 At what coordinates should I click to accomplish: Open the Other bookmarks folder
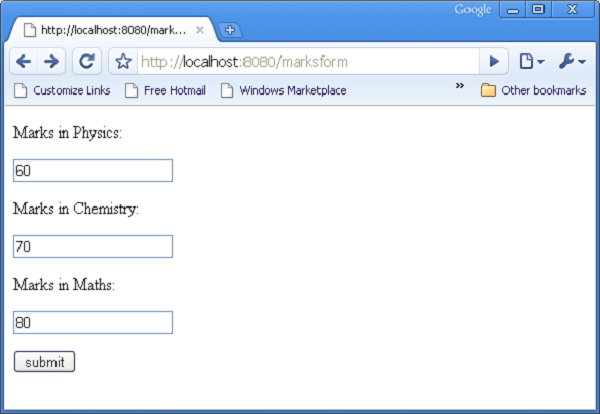(533, 91)
